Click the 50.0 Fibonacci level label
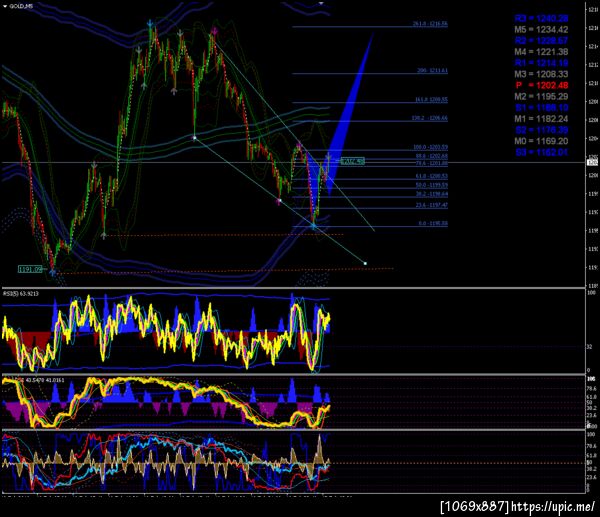Viewport: 600px width, 517px height. pos(432,185)
